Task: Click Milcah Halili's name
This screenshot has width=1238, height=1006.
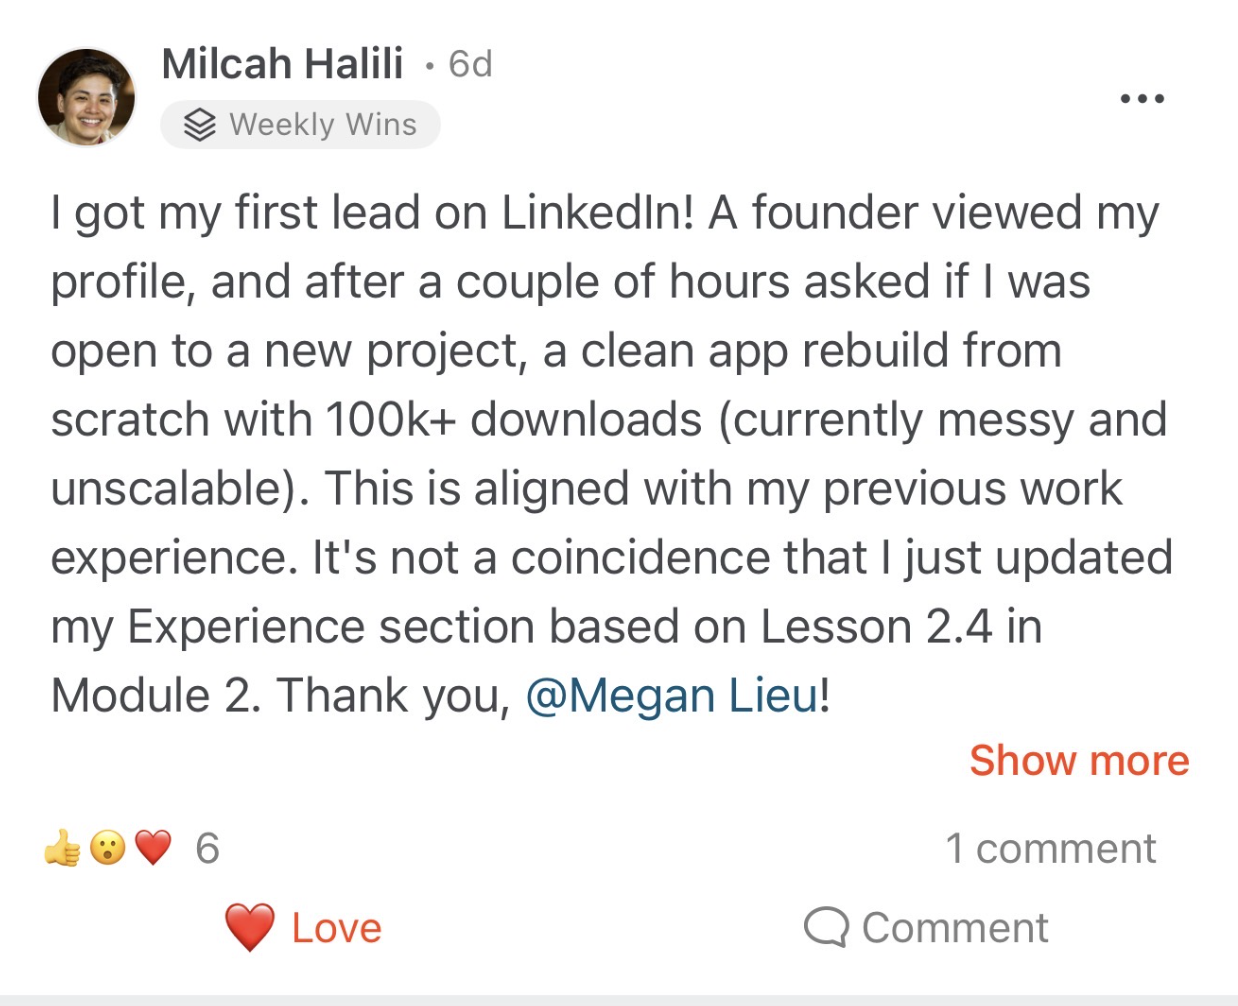Action: tap(283, 64)
